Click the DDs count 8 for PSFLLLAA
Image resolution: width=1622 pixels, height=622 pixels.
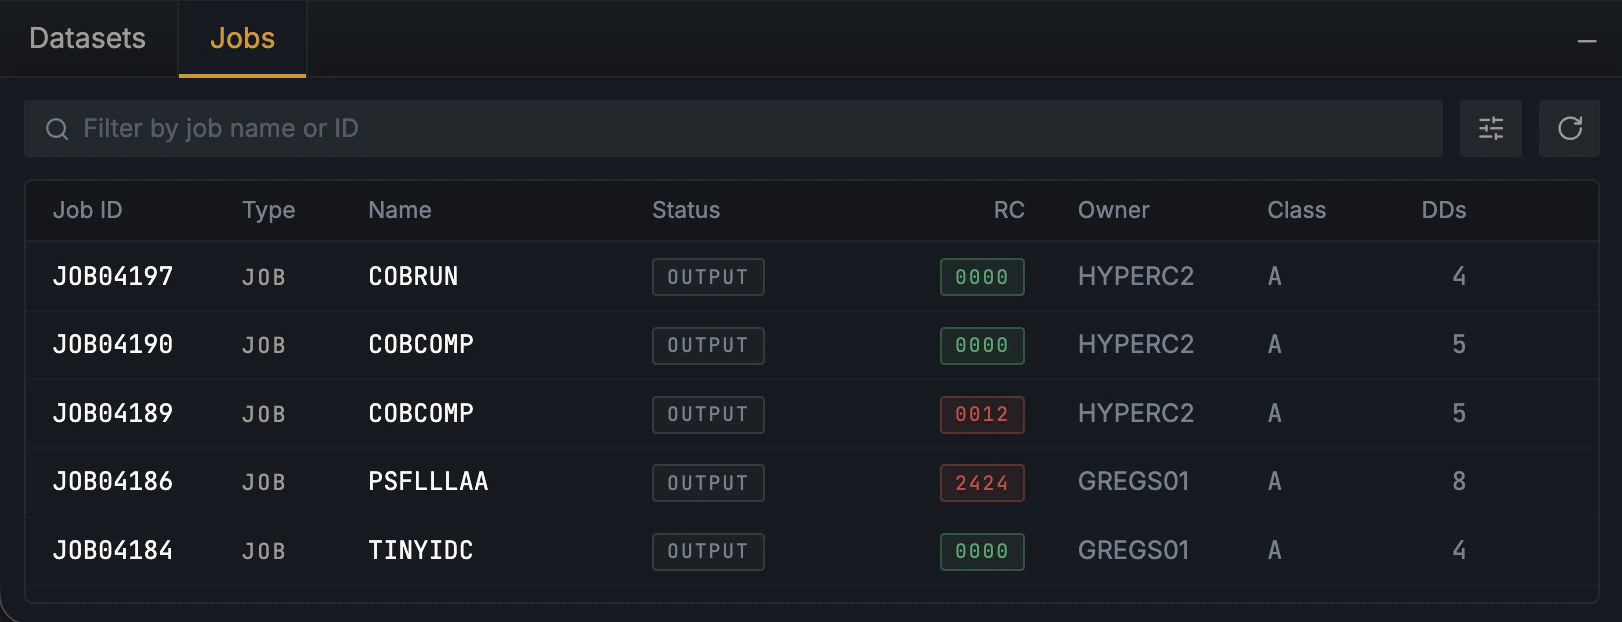pos(1459,482)
